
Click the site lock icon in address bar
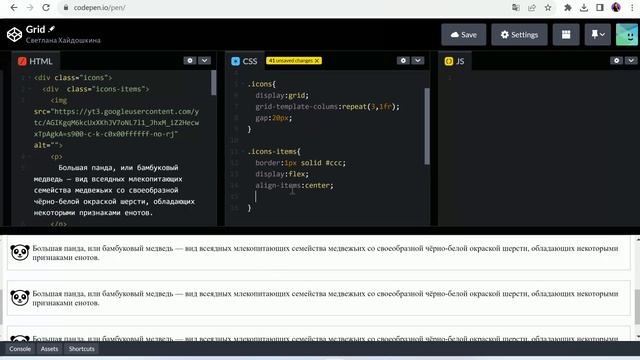(x=65, y=7)
